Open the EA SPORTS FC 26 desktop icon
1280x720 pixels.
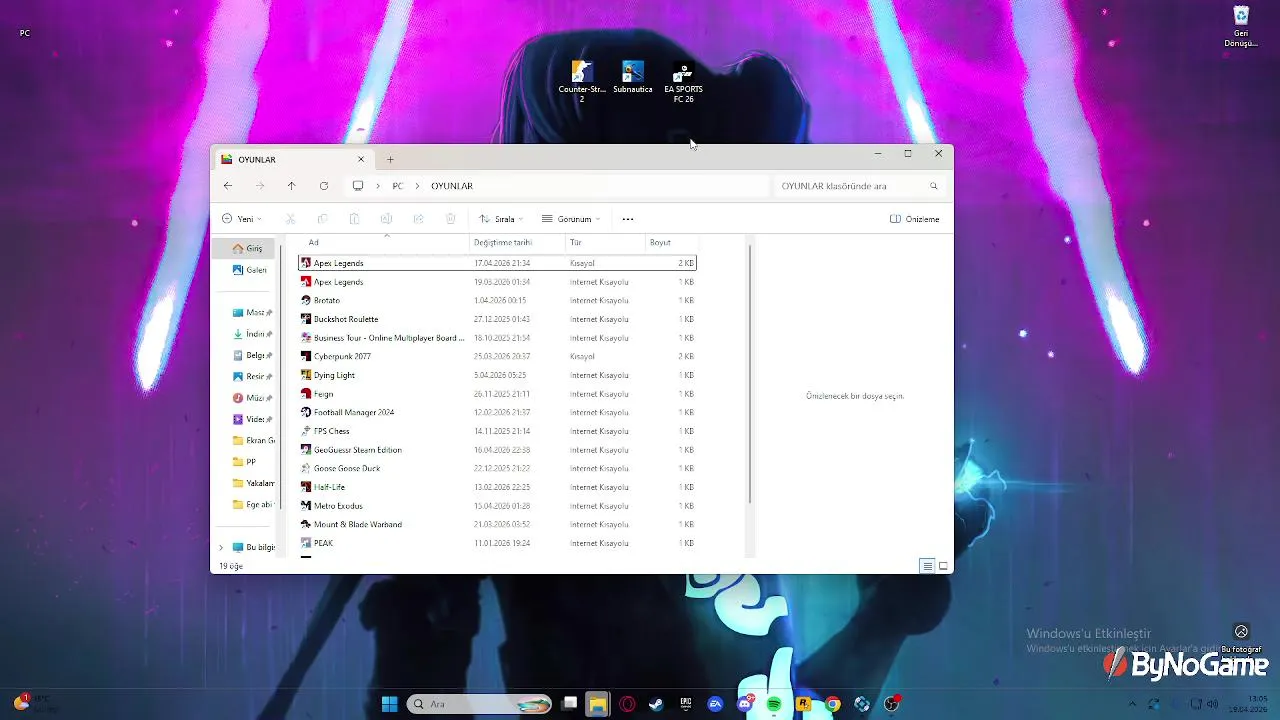(x=683, y=83)
